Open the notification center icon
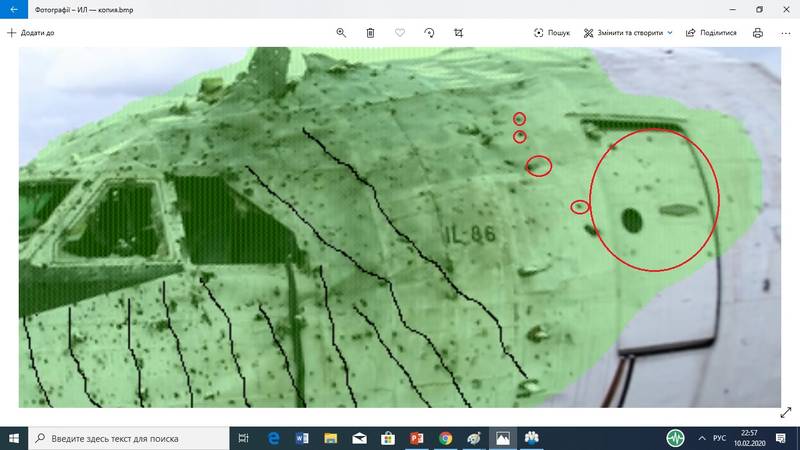 (x=781, y=438)
